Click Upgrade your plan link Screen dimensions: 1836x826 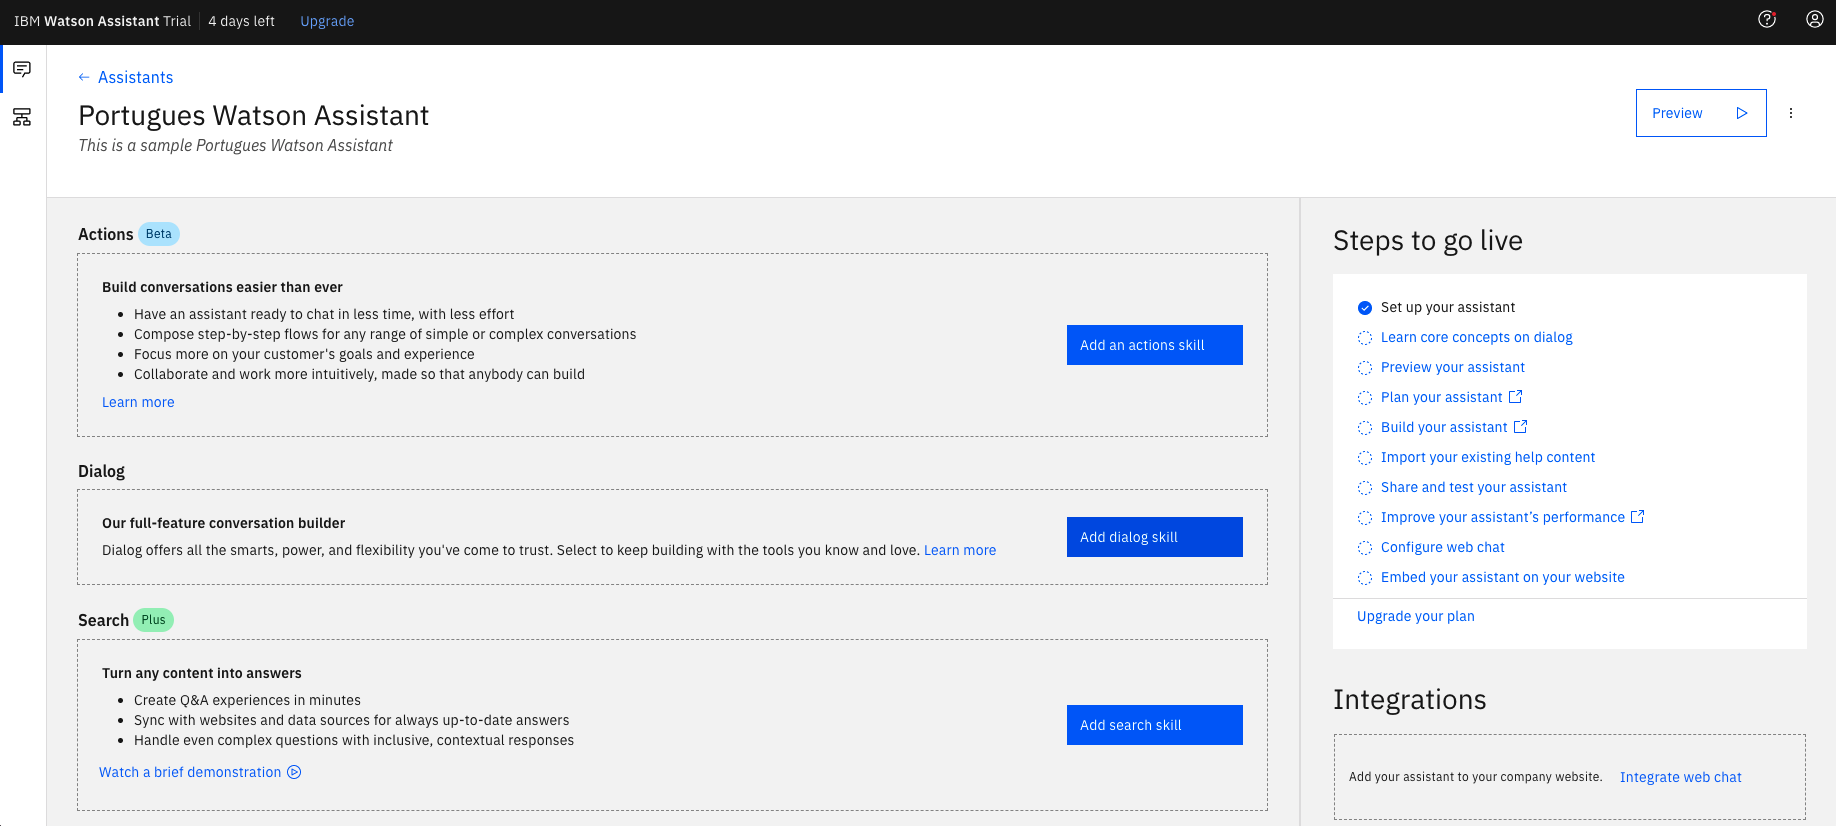(1415, 616)
